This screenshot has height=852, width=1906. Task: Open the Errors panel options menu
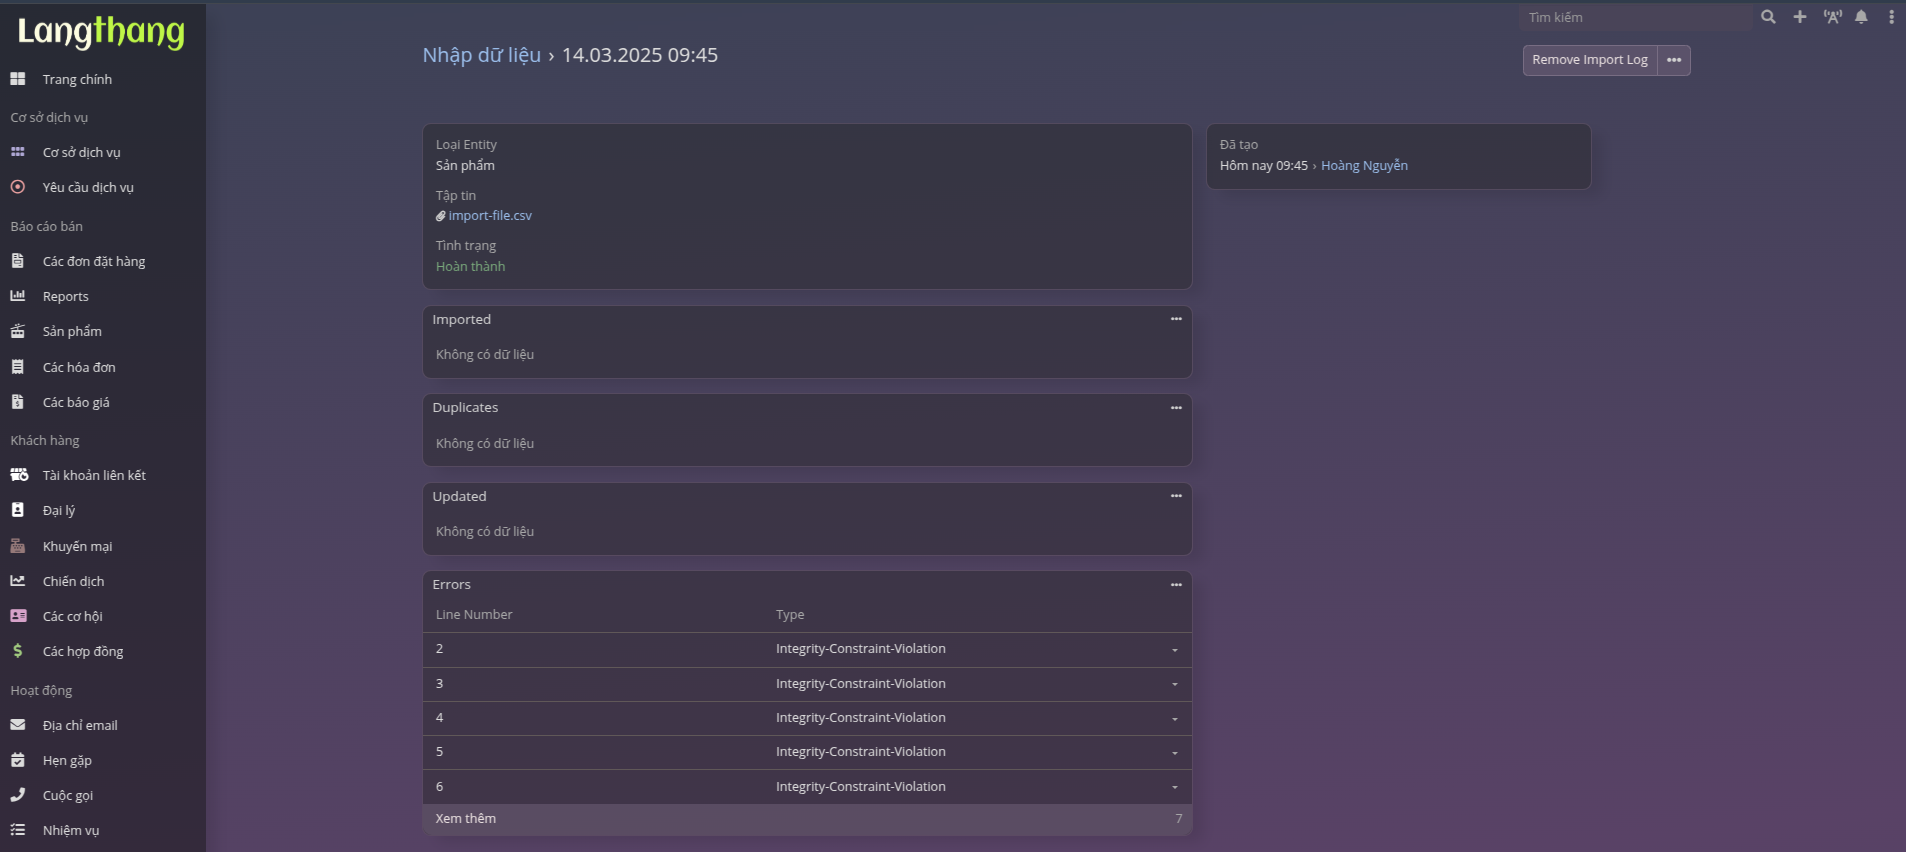[1176, 585]
